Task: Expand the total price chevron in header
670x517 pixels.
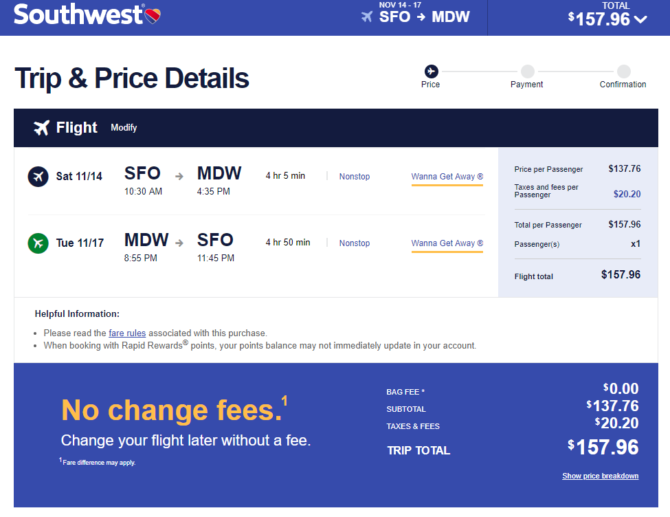Action: 641,19
